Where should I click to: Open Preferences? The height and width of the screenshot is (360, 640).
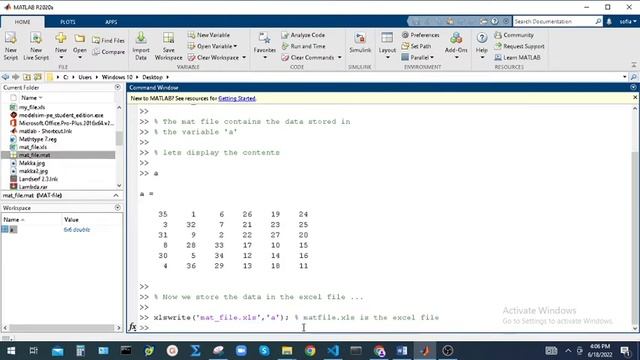(x=420, y=35)
